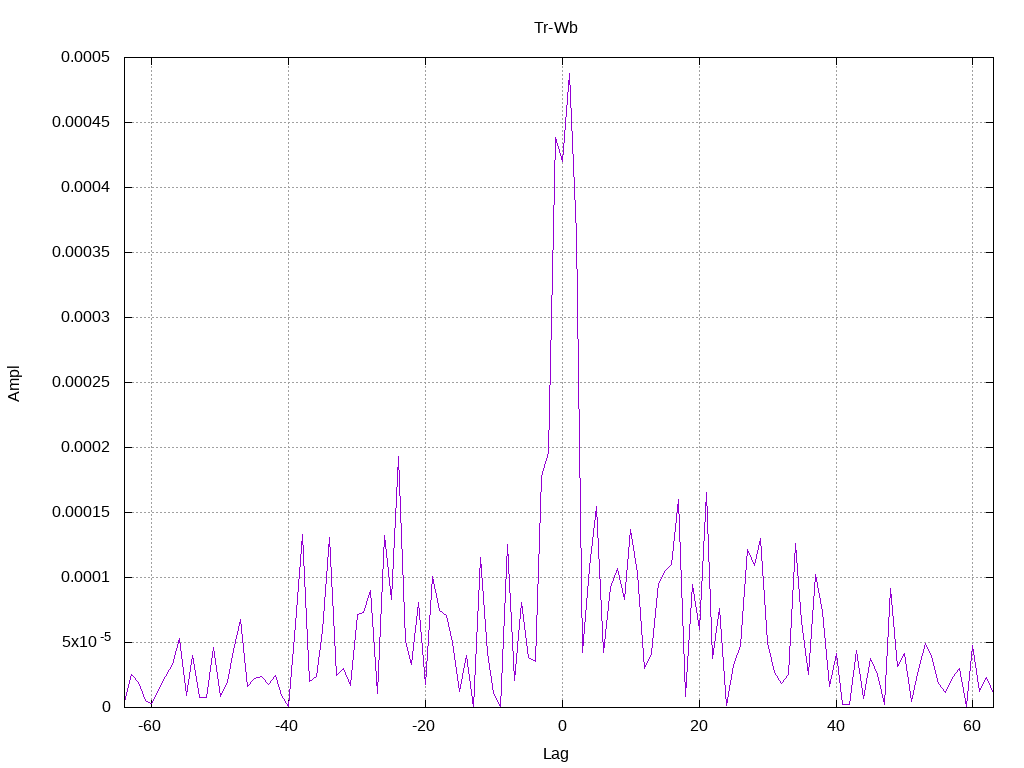The width and height of the screenshot is (1024, 768).
Task: Click y-axis tick label 0.0004
Action: (86, 187)
